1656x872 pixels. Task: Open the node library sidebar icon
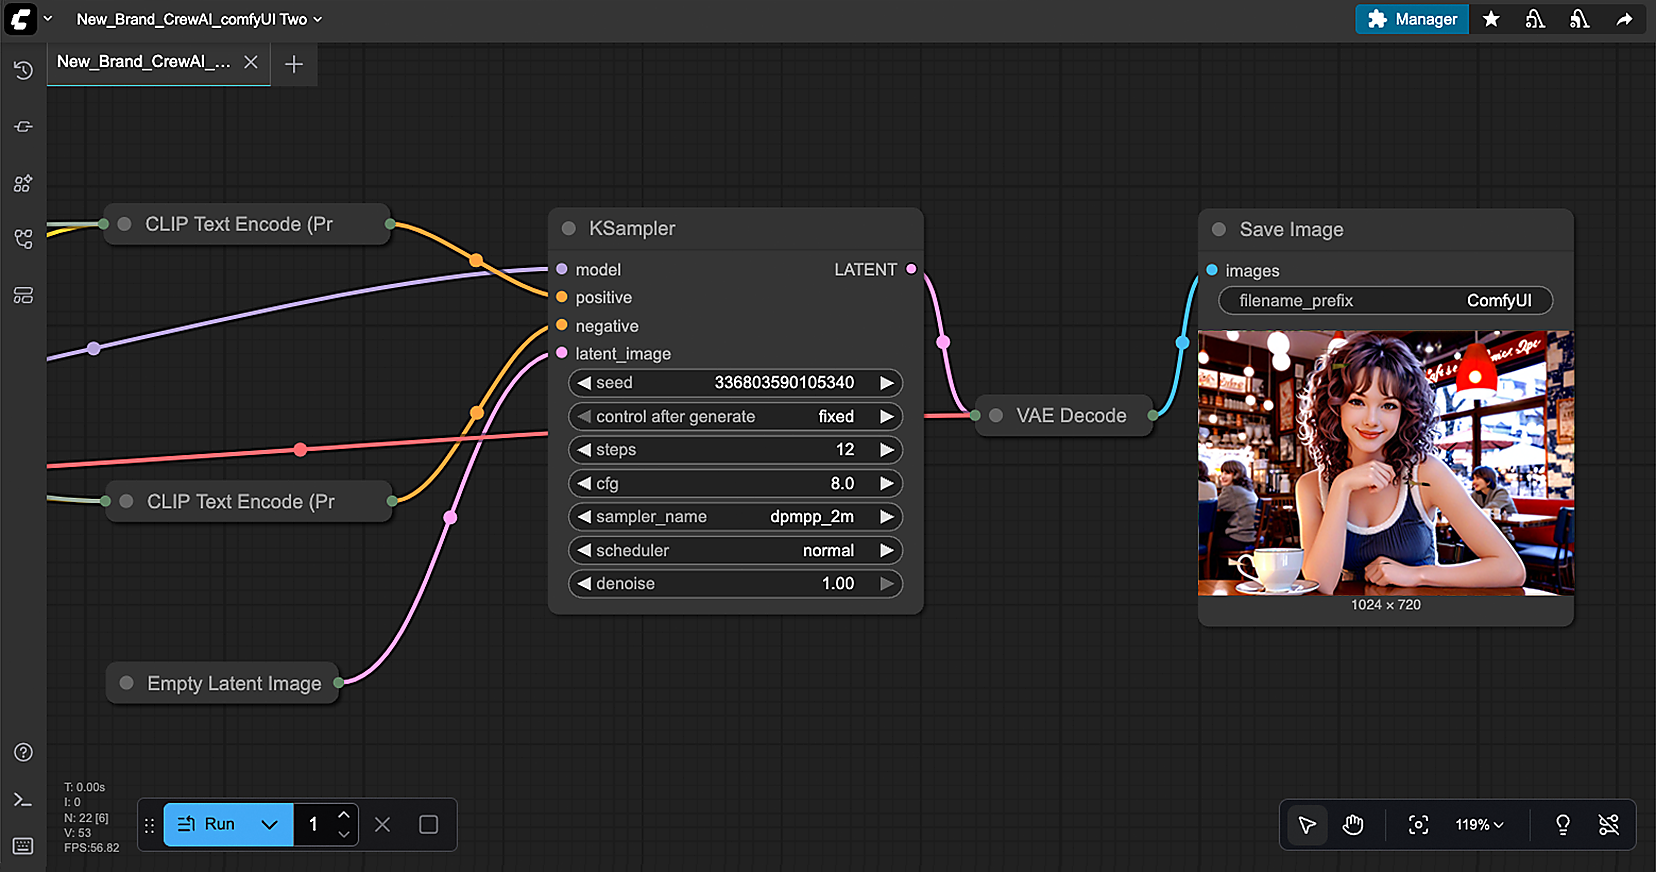pyautogui.click(x=23, y=184)
